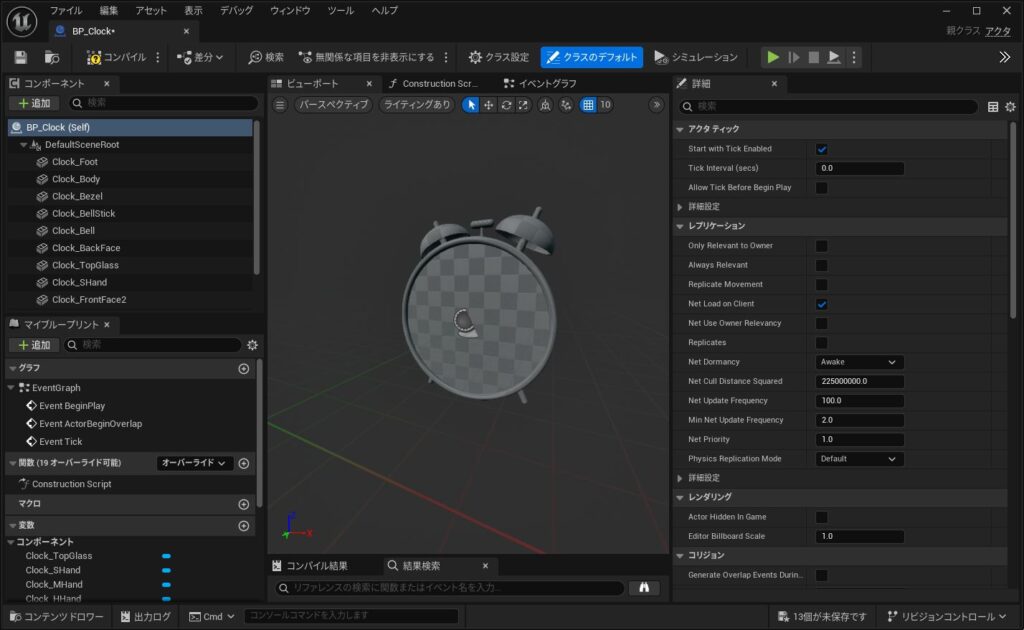Click the binoculars search icon in find results
Viewport: 1024px width, 630px height.
click(644, 588)
